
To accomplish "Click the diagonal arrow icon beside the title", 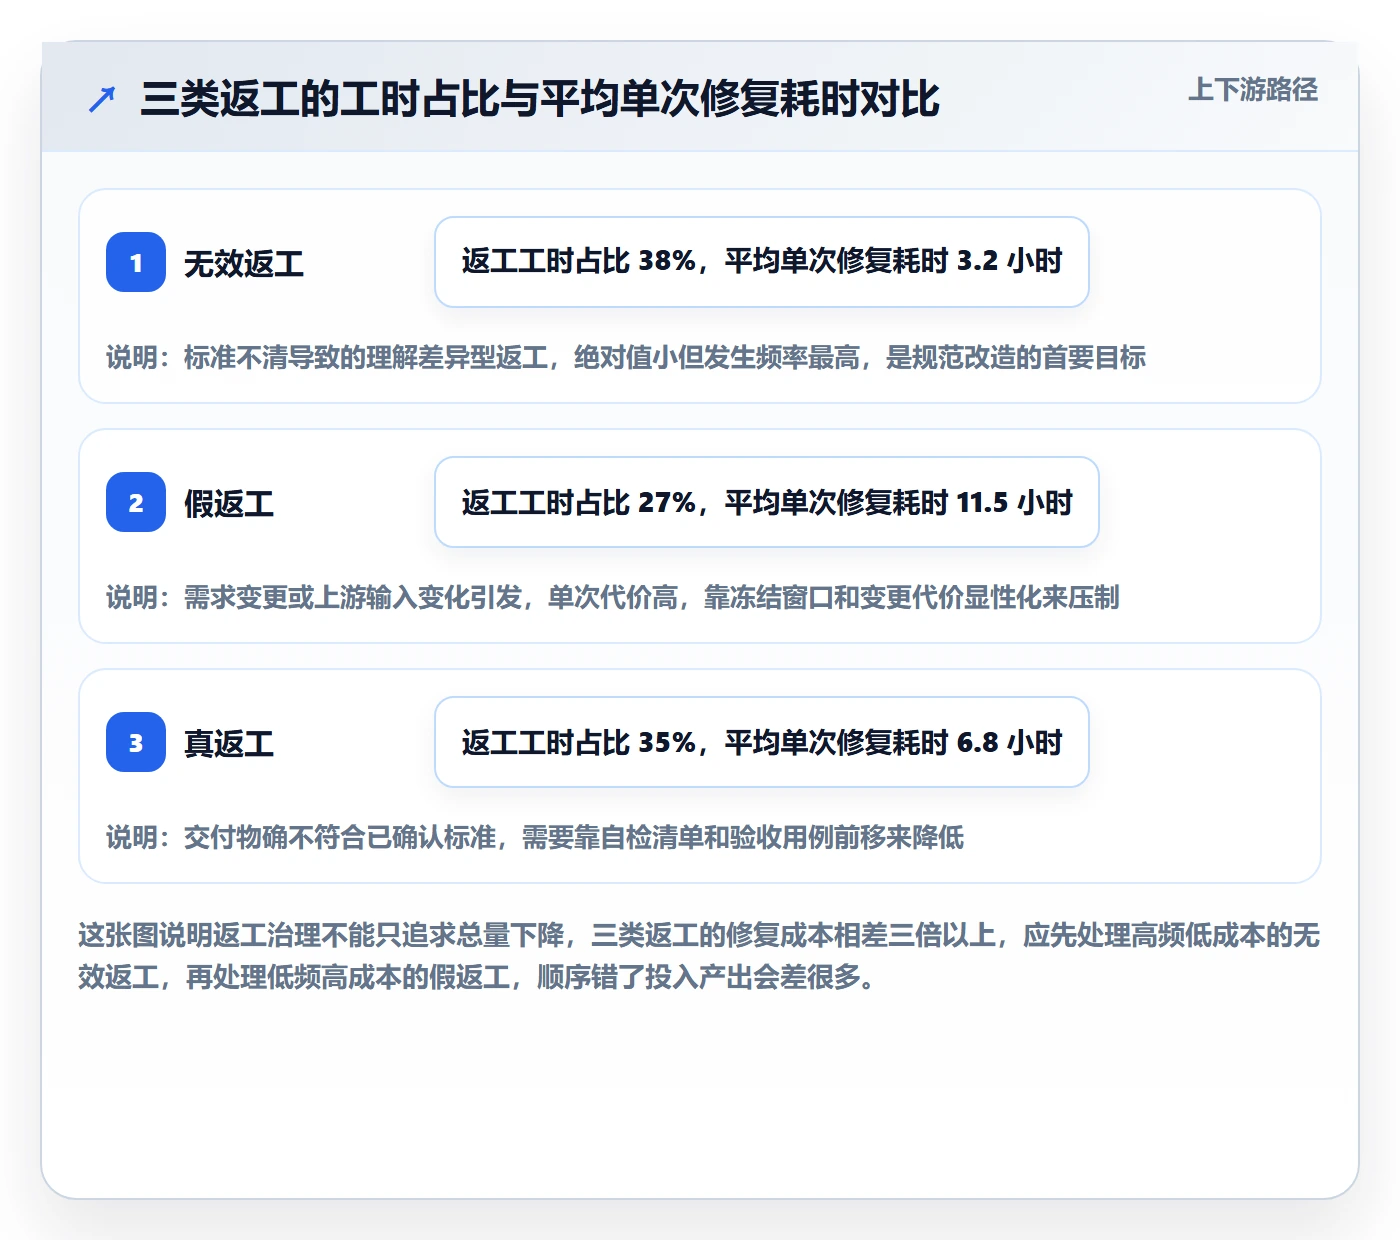I will pyautogui.click(x=102, y=99).
